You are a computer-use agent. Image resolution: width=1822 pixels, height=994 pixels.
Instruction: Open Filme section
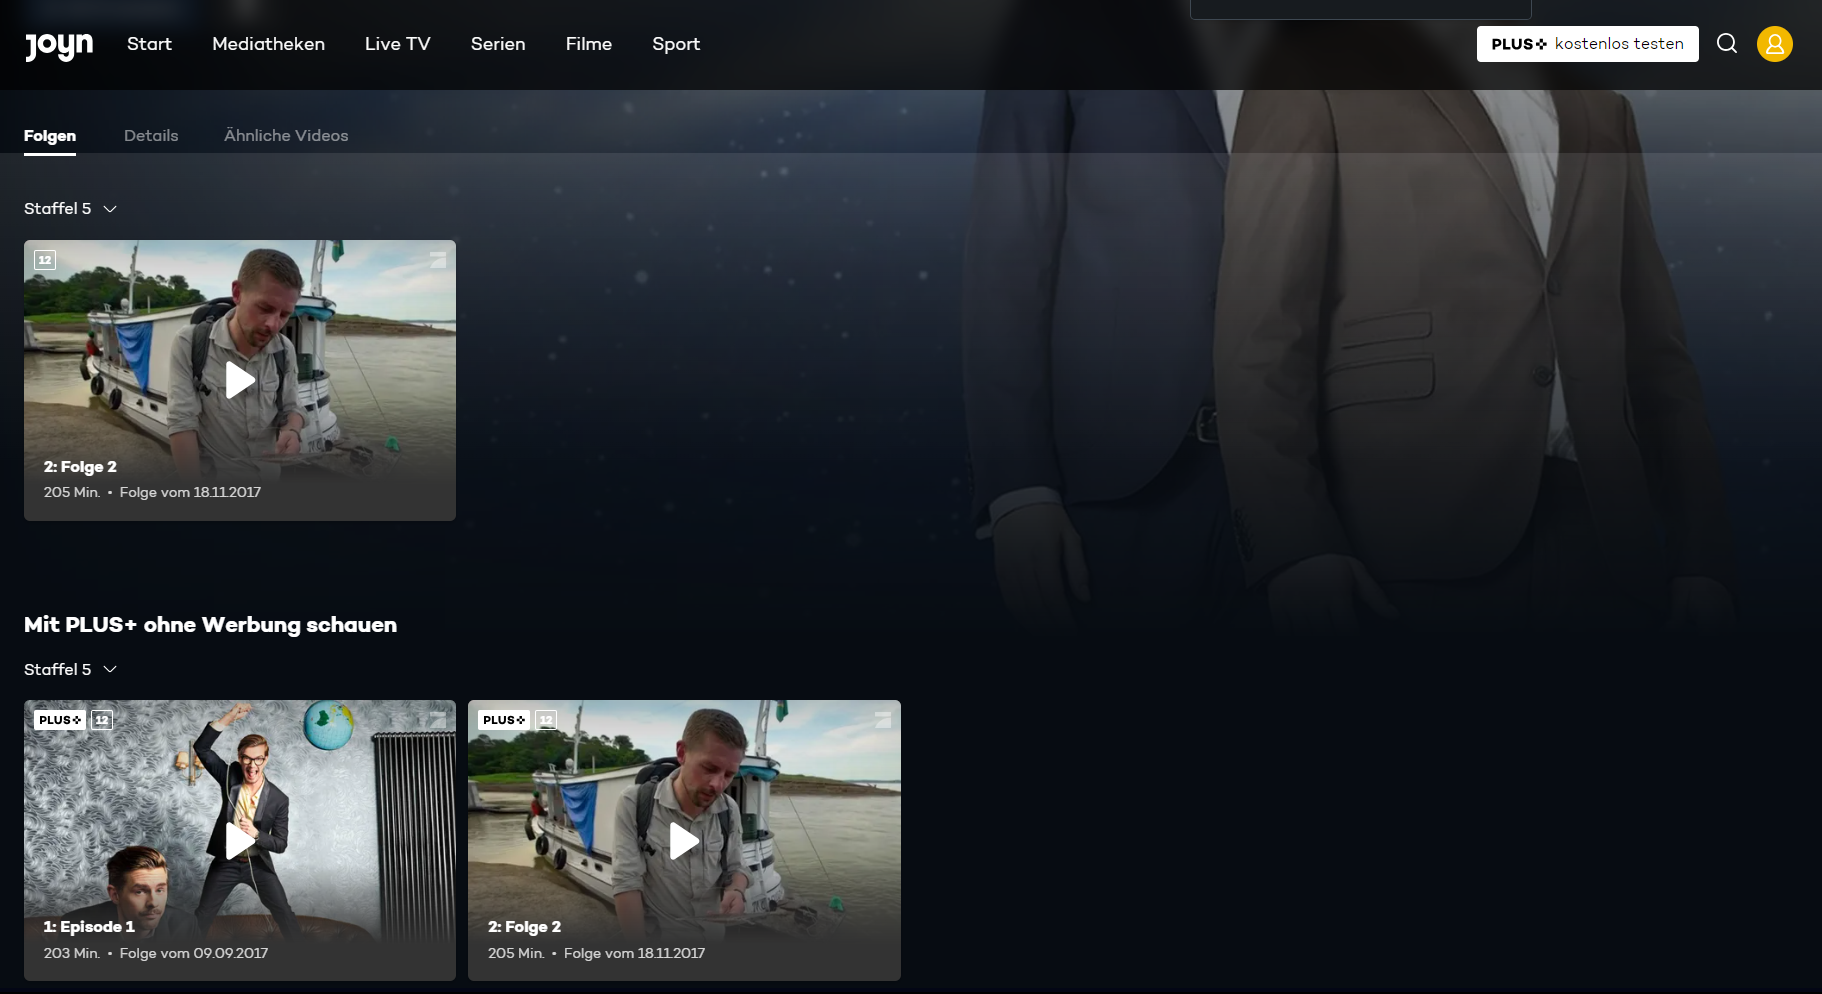pyautogui.click(x=589, y=44)
